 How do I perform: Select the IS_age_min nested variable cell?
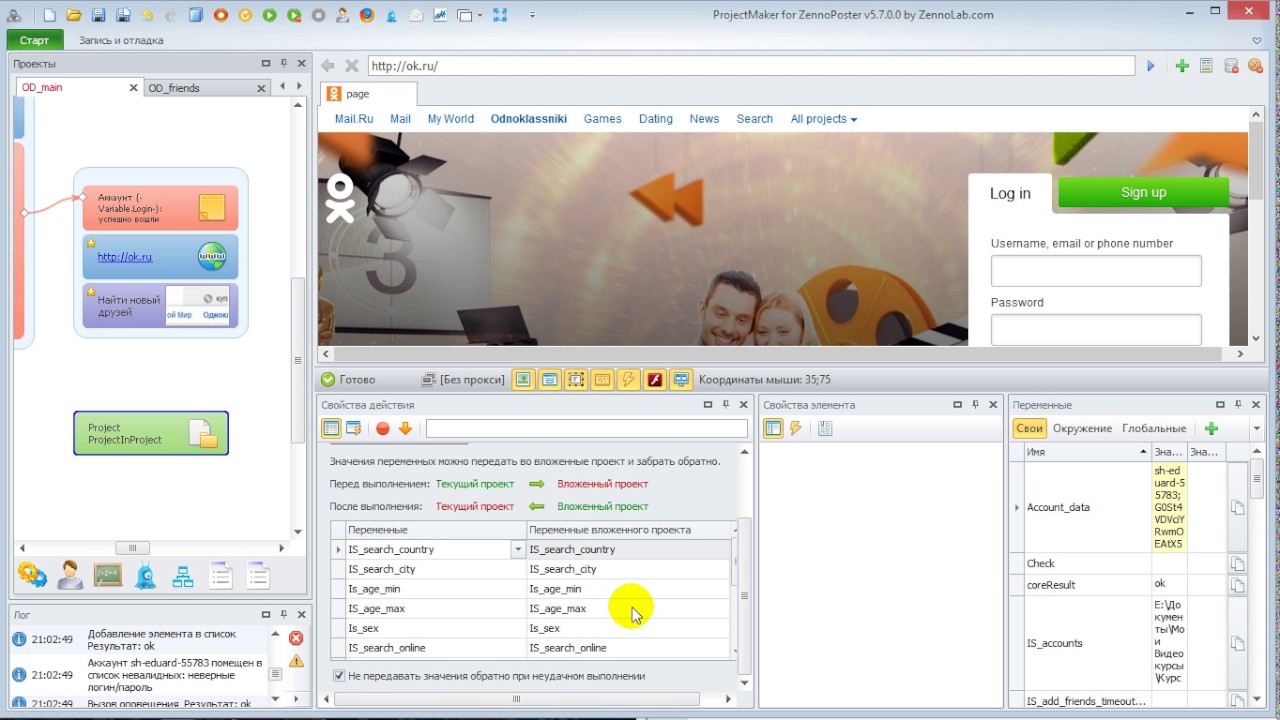pyautogui.click(x=628, y=589)
